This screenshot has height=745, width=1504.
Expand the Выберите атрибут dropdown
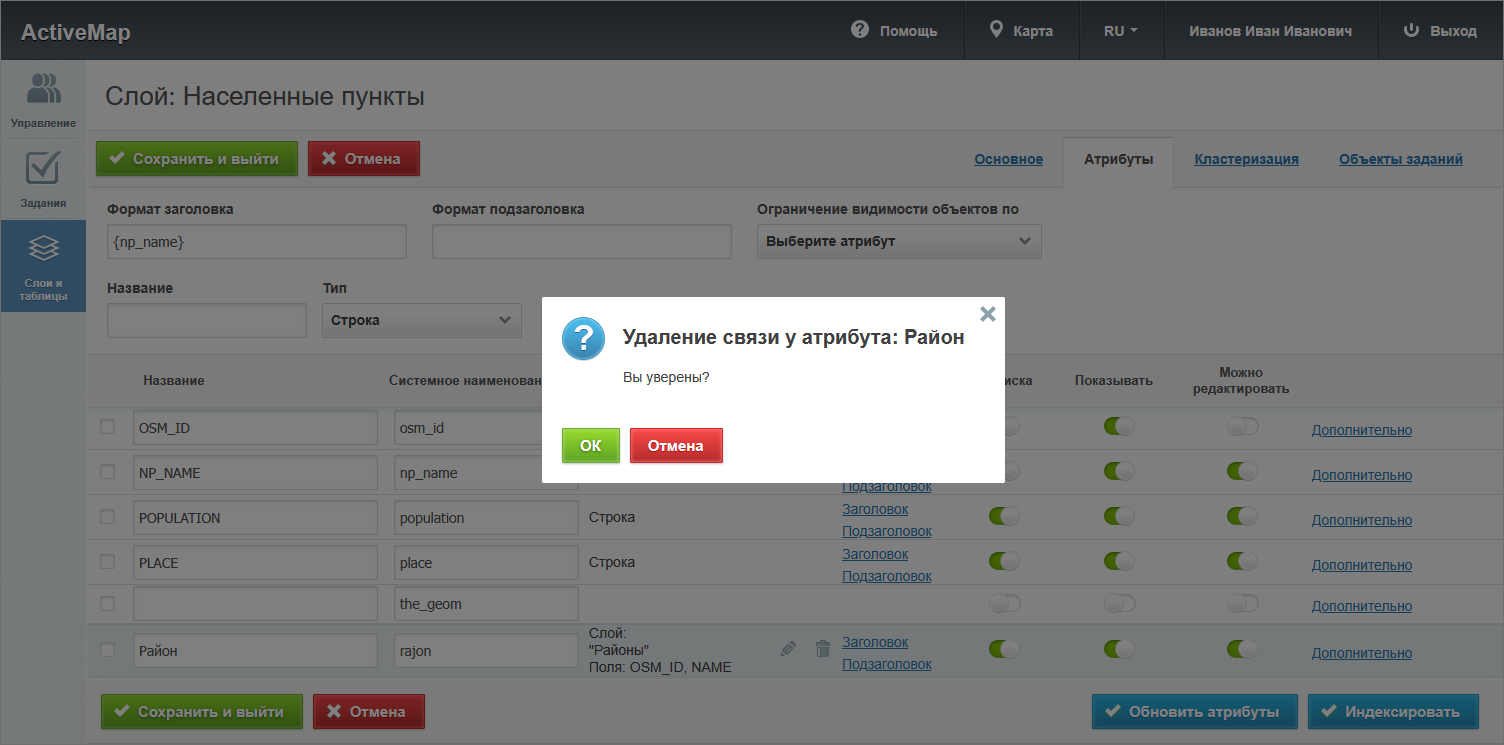coord(898,241)
